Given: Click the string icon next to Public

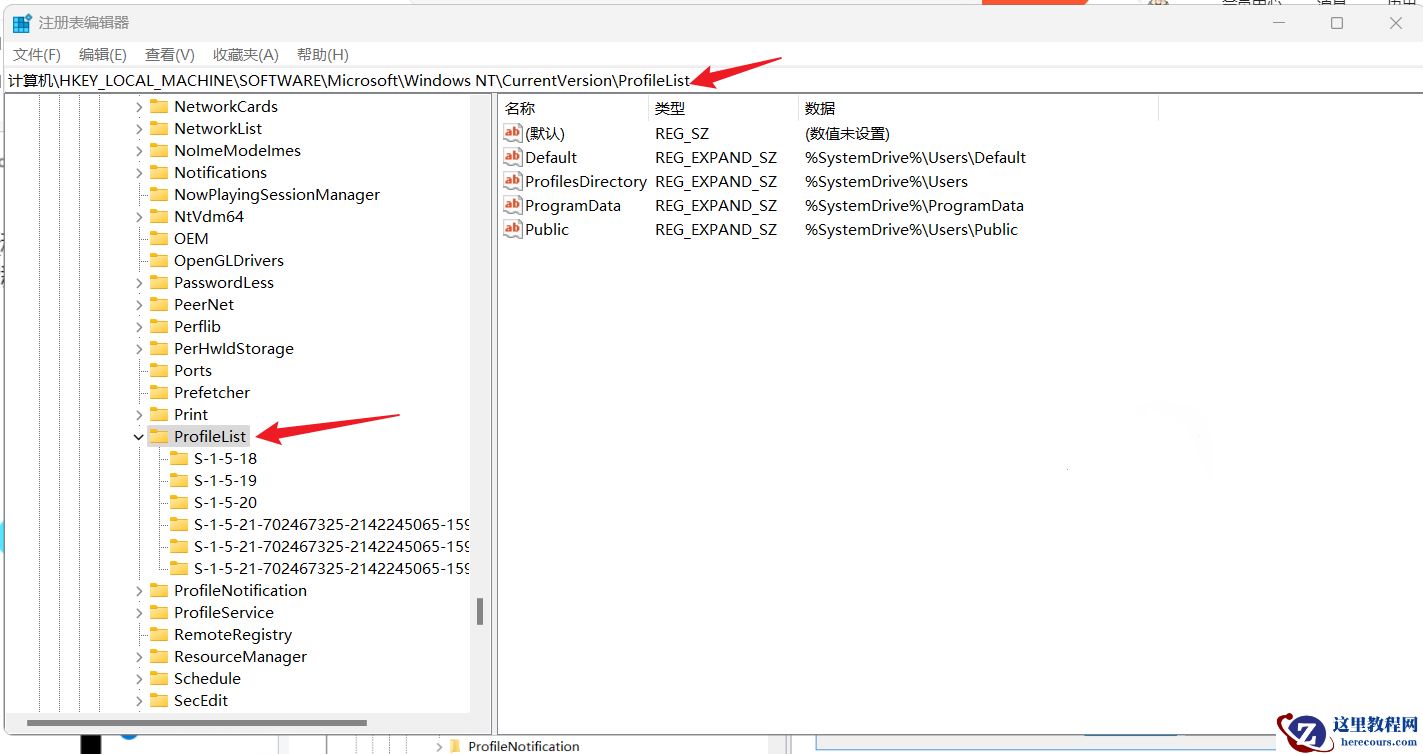Looking at the screenshot, I should [x=512, y=229].
